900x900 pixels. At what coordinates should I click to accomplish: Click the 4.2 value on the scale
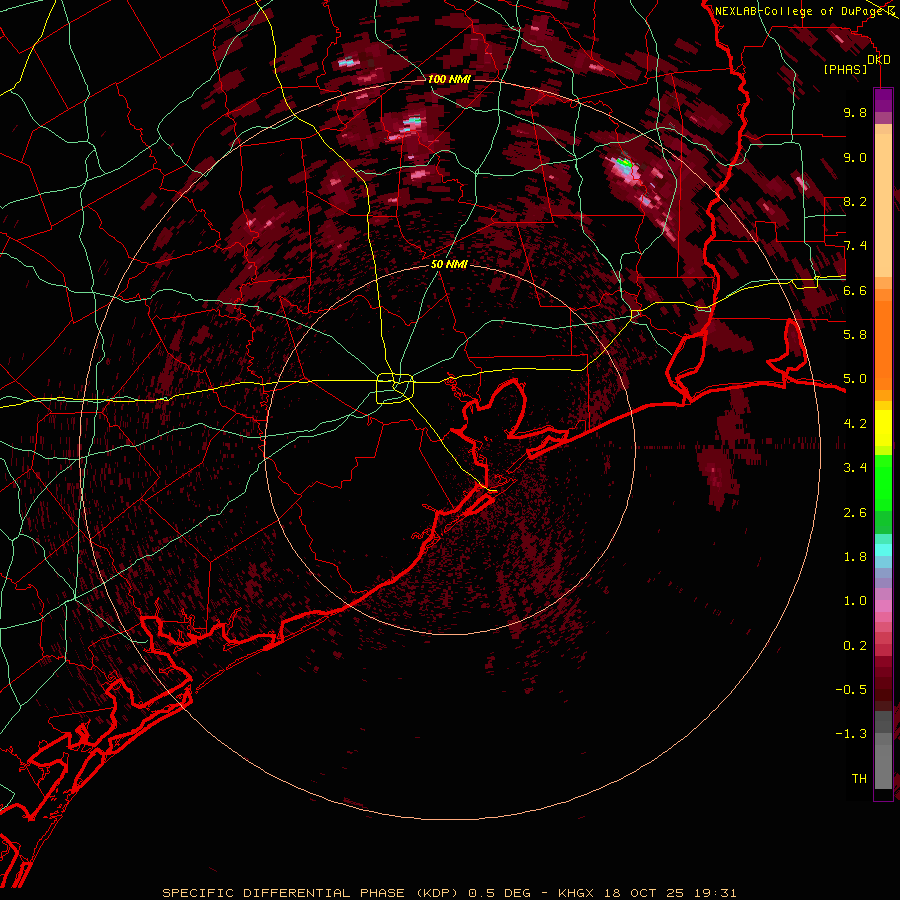click(855, 424)
